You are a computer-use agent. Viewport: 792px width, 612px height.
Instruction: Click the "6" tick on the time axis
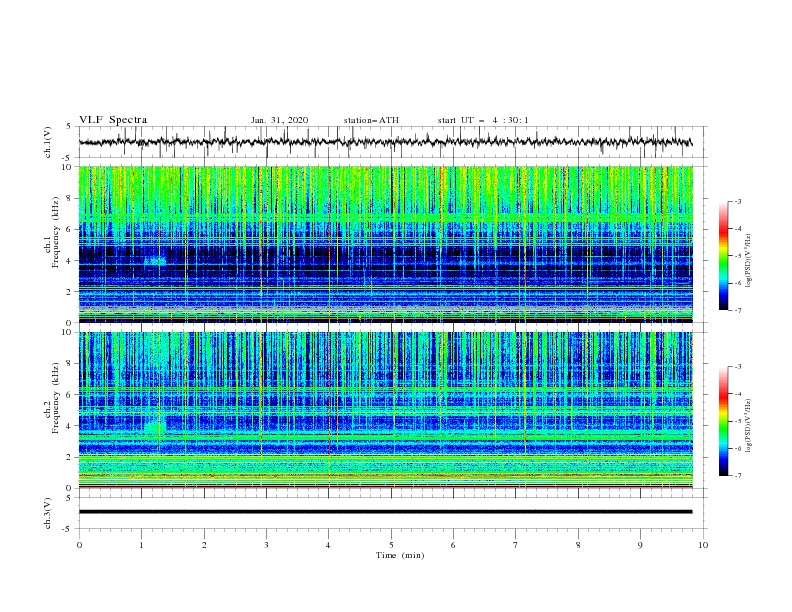453,545
